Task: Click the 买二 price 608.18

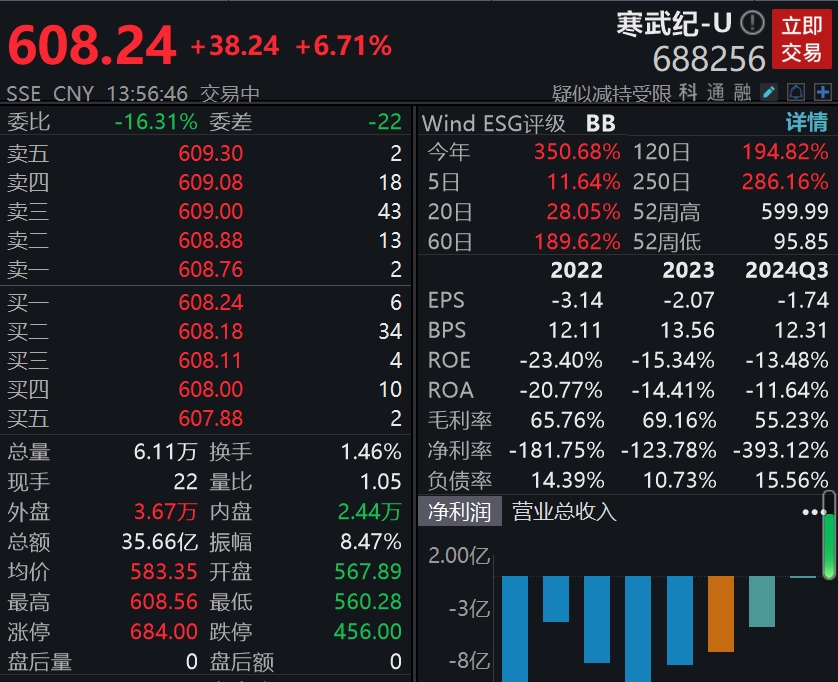Action: pyautogui.click(x=211, y=331)
